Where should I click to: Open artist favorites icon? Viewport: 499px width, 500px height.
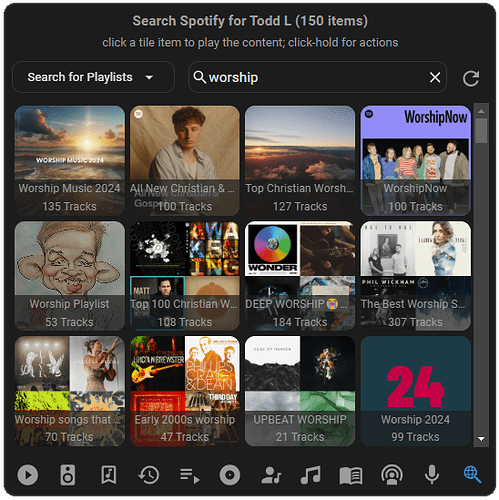pyautogui.click(x=270, y=475)
